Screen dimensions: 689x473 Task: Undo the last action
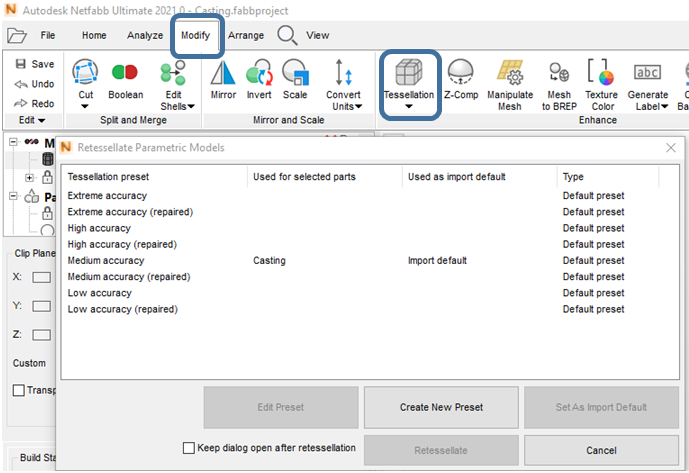34,84
